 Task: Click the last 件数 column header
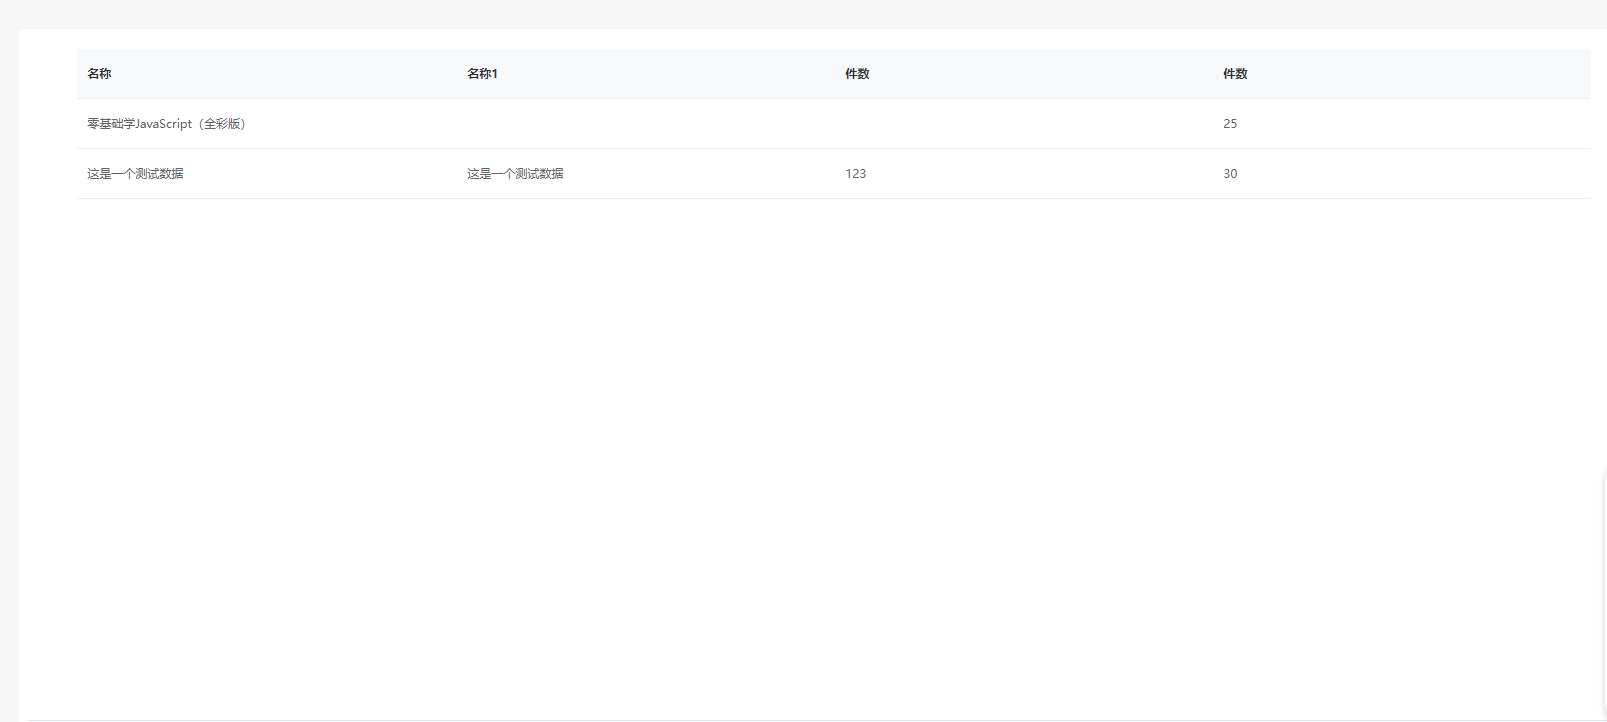[x=1235, y=74]
